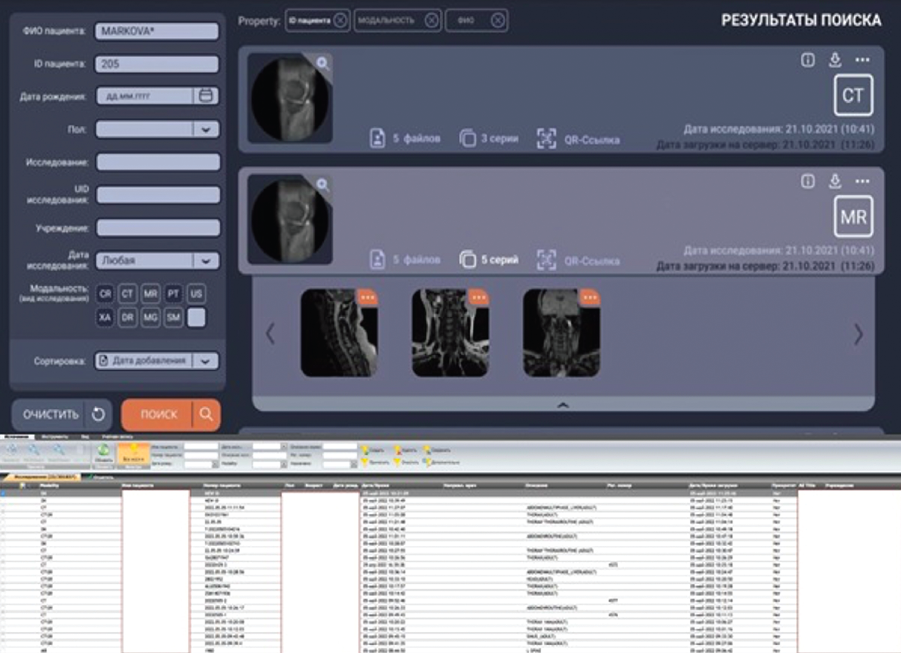Click the ФИО пациента field containing MARKOVA*

pos(157,31)
